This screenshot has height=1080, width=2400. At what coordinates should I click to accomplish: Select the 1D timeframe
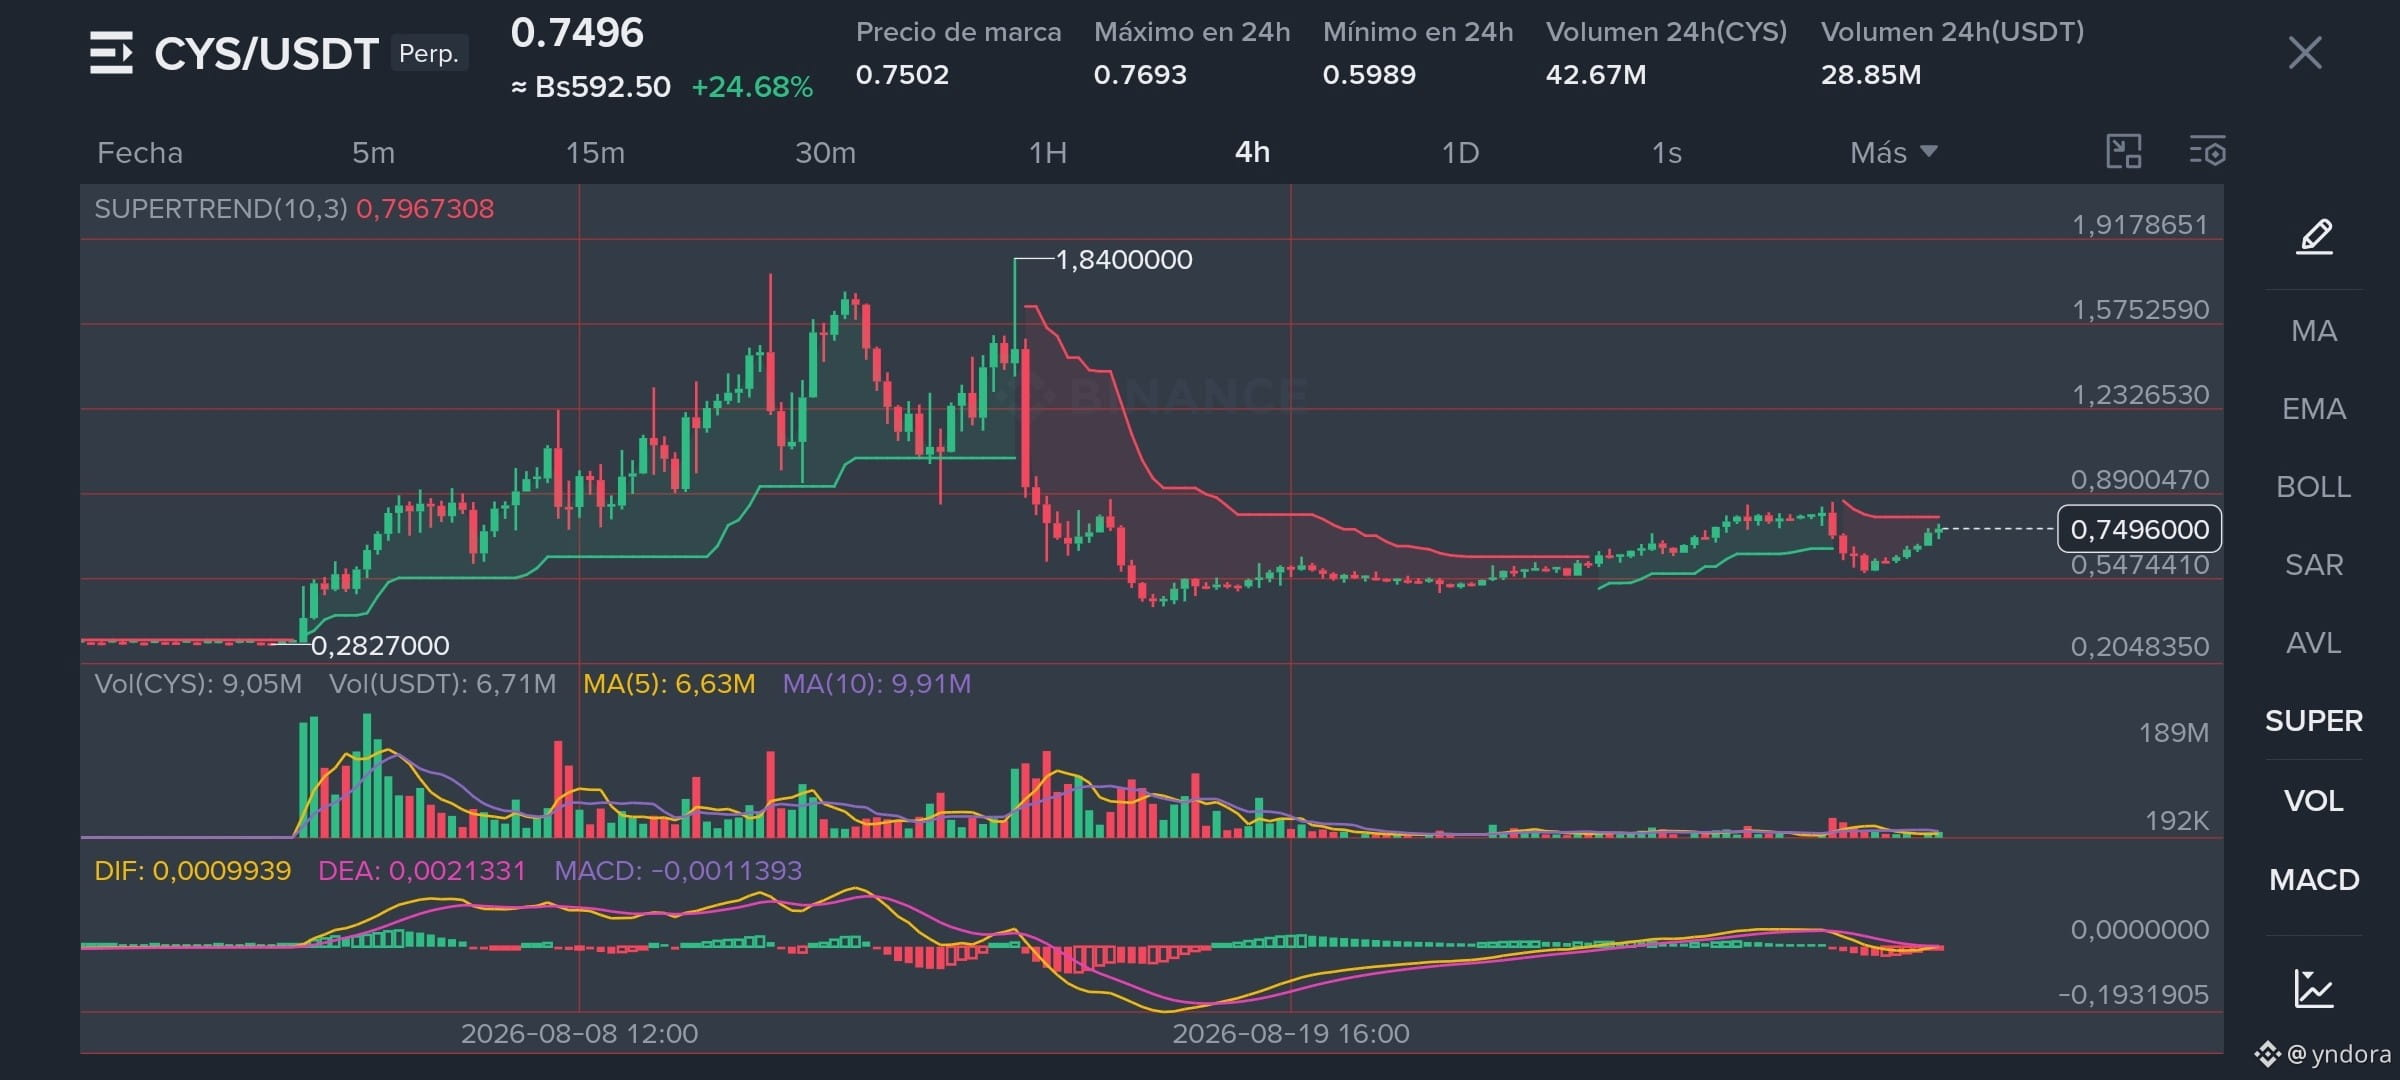click(x=1460, y=152)
